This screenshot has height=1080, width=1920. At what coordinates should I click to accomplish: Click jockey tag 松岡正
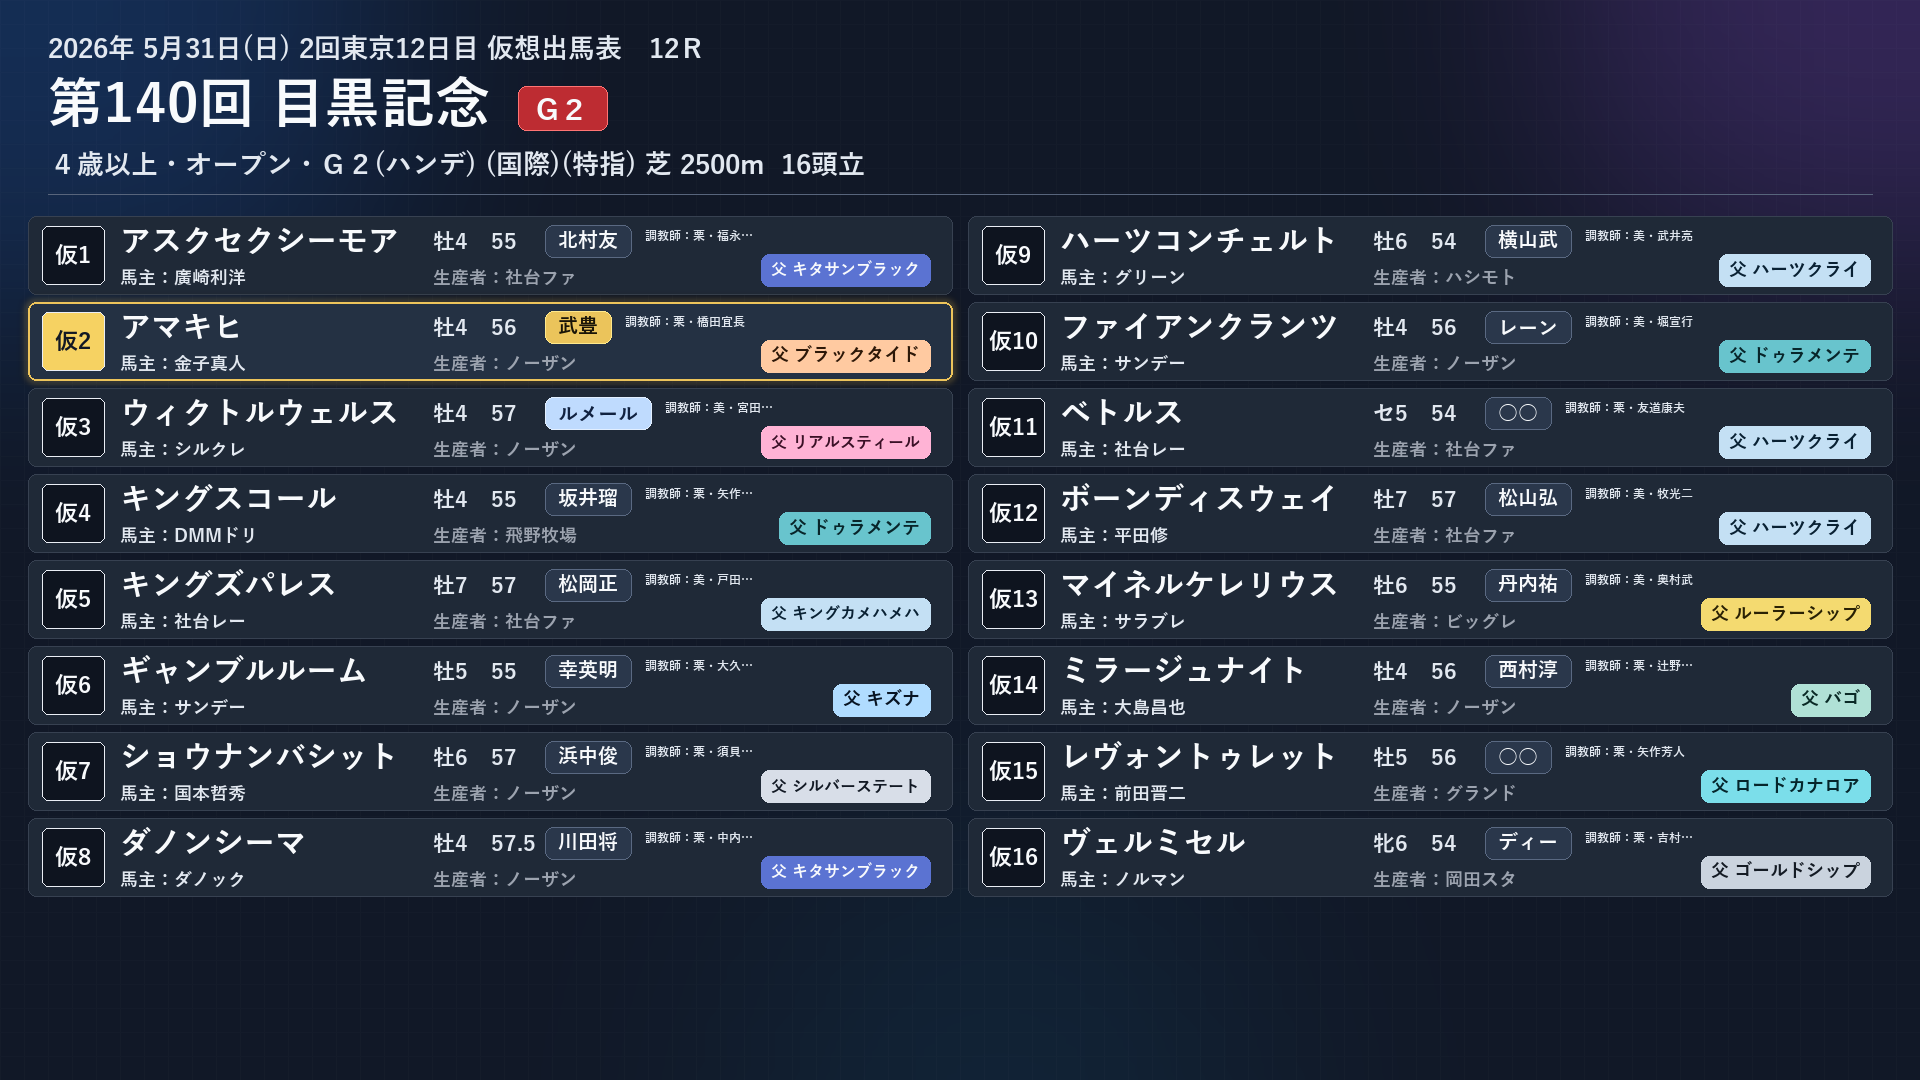point(588,585)
